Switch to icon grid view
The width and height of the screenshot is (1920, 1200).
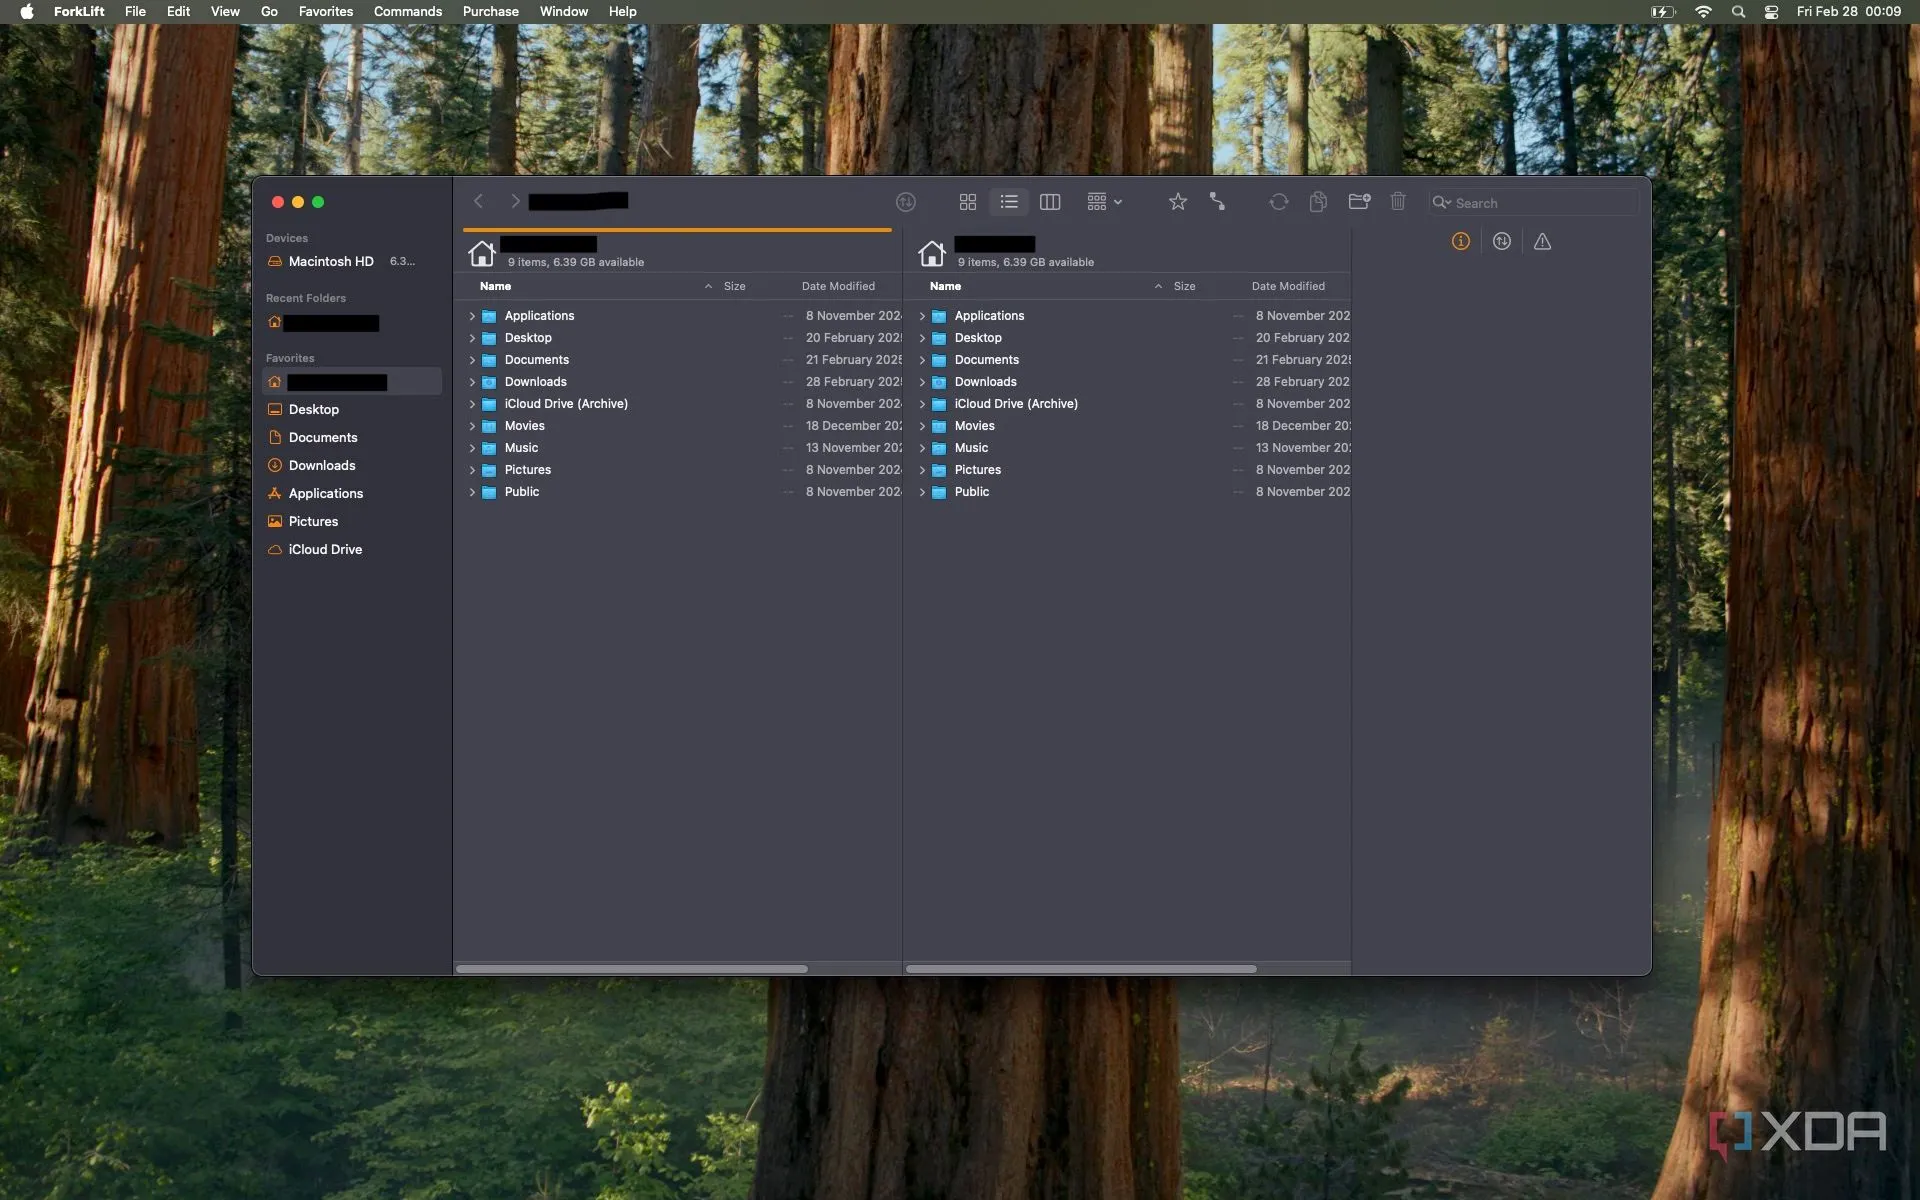tap(967, 202)
